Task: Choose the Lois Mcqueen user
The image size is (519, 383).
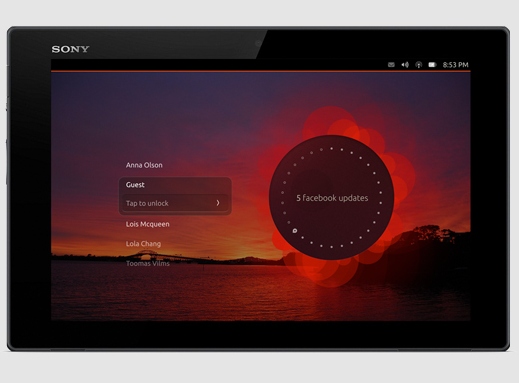Action: 148,224
